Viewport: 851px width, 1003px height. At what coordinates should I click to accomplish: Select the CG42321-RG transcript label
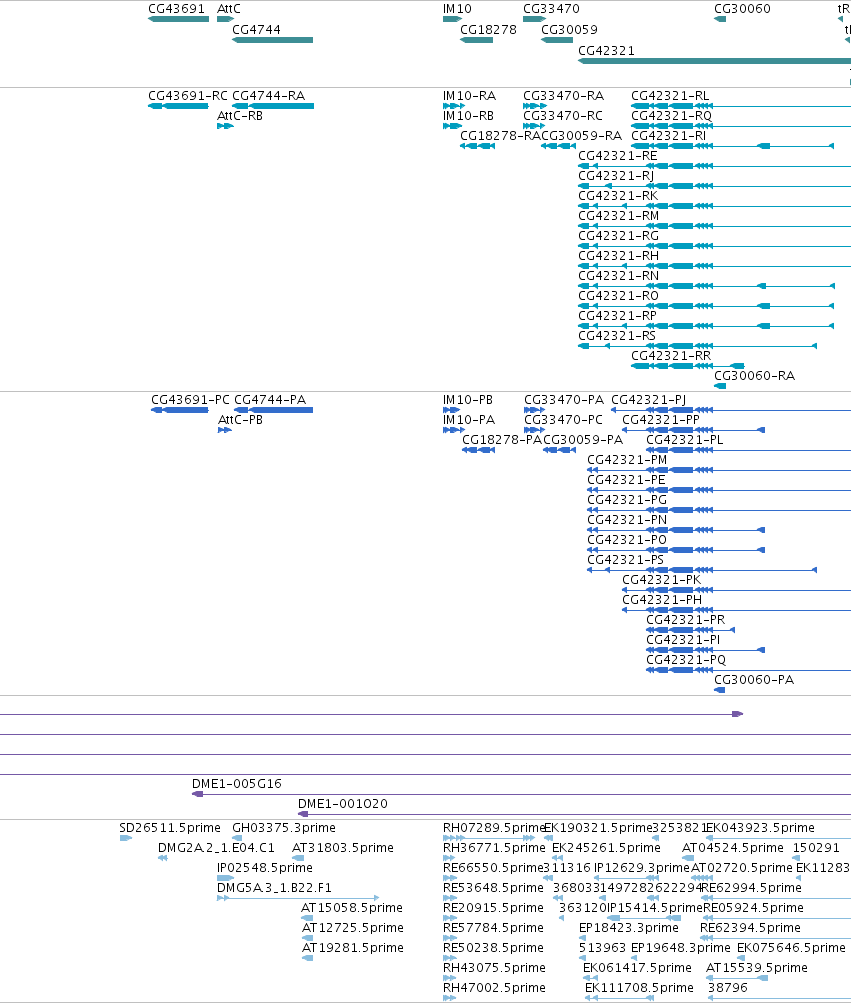pyautogui.click(x=619, y=236)
